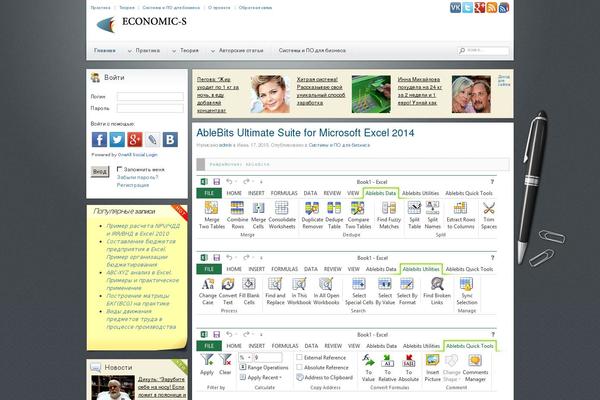Click the site search box

484,51
